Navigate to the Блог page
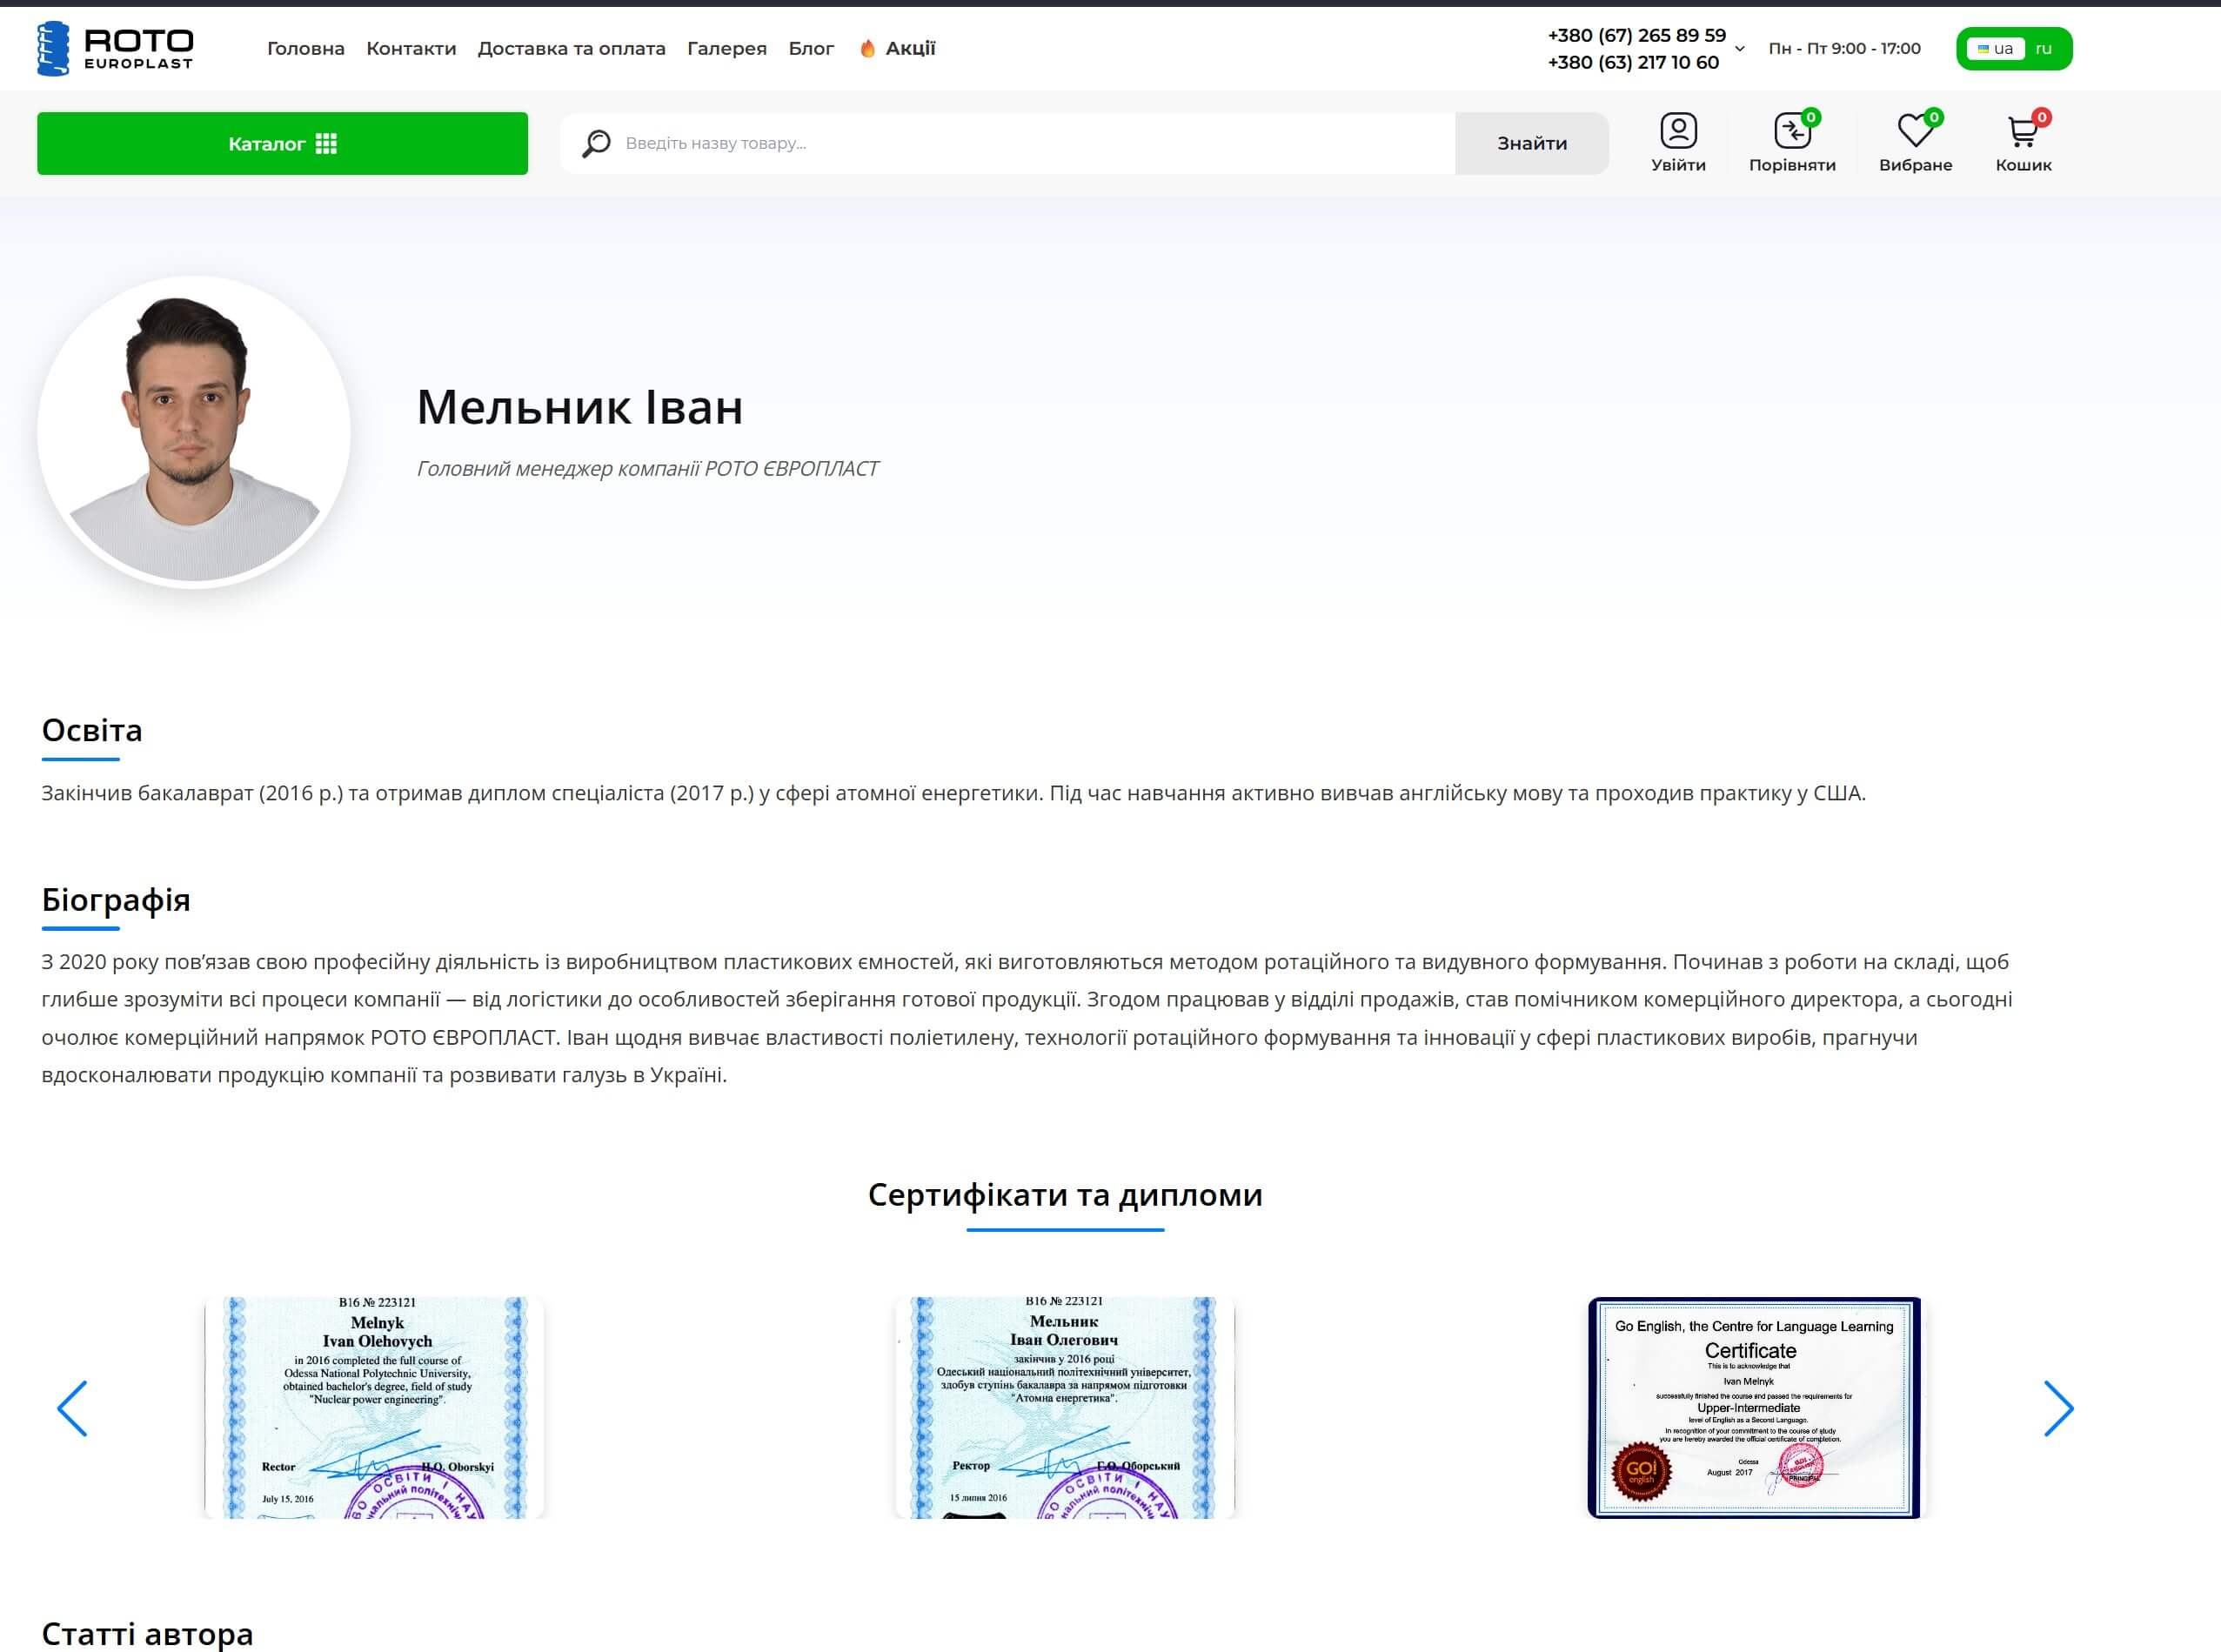Viewport: 2221px width, 1652px height. coord(811,48)
